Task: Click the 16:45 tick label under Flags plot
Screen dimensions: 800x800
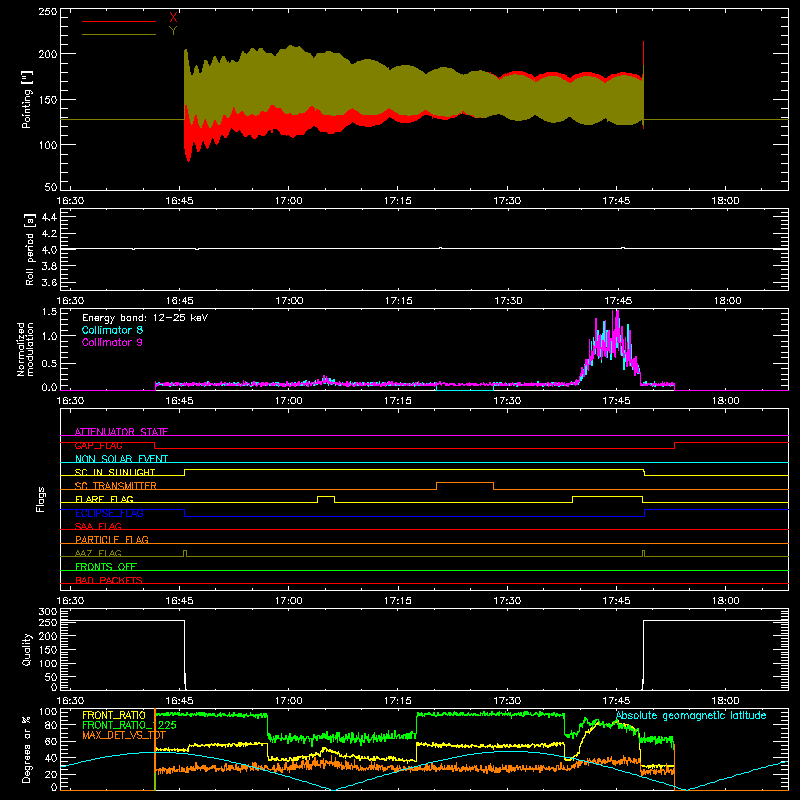Action: pyautogui.click(x=180, y=601)
